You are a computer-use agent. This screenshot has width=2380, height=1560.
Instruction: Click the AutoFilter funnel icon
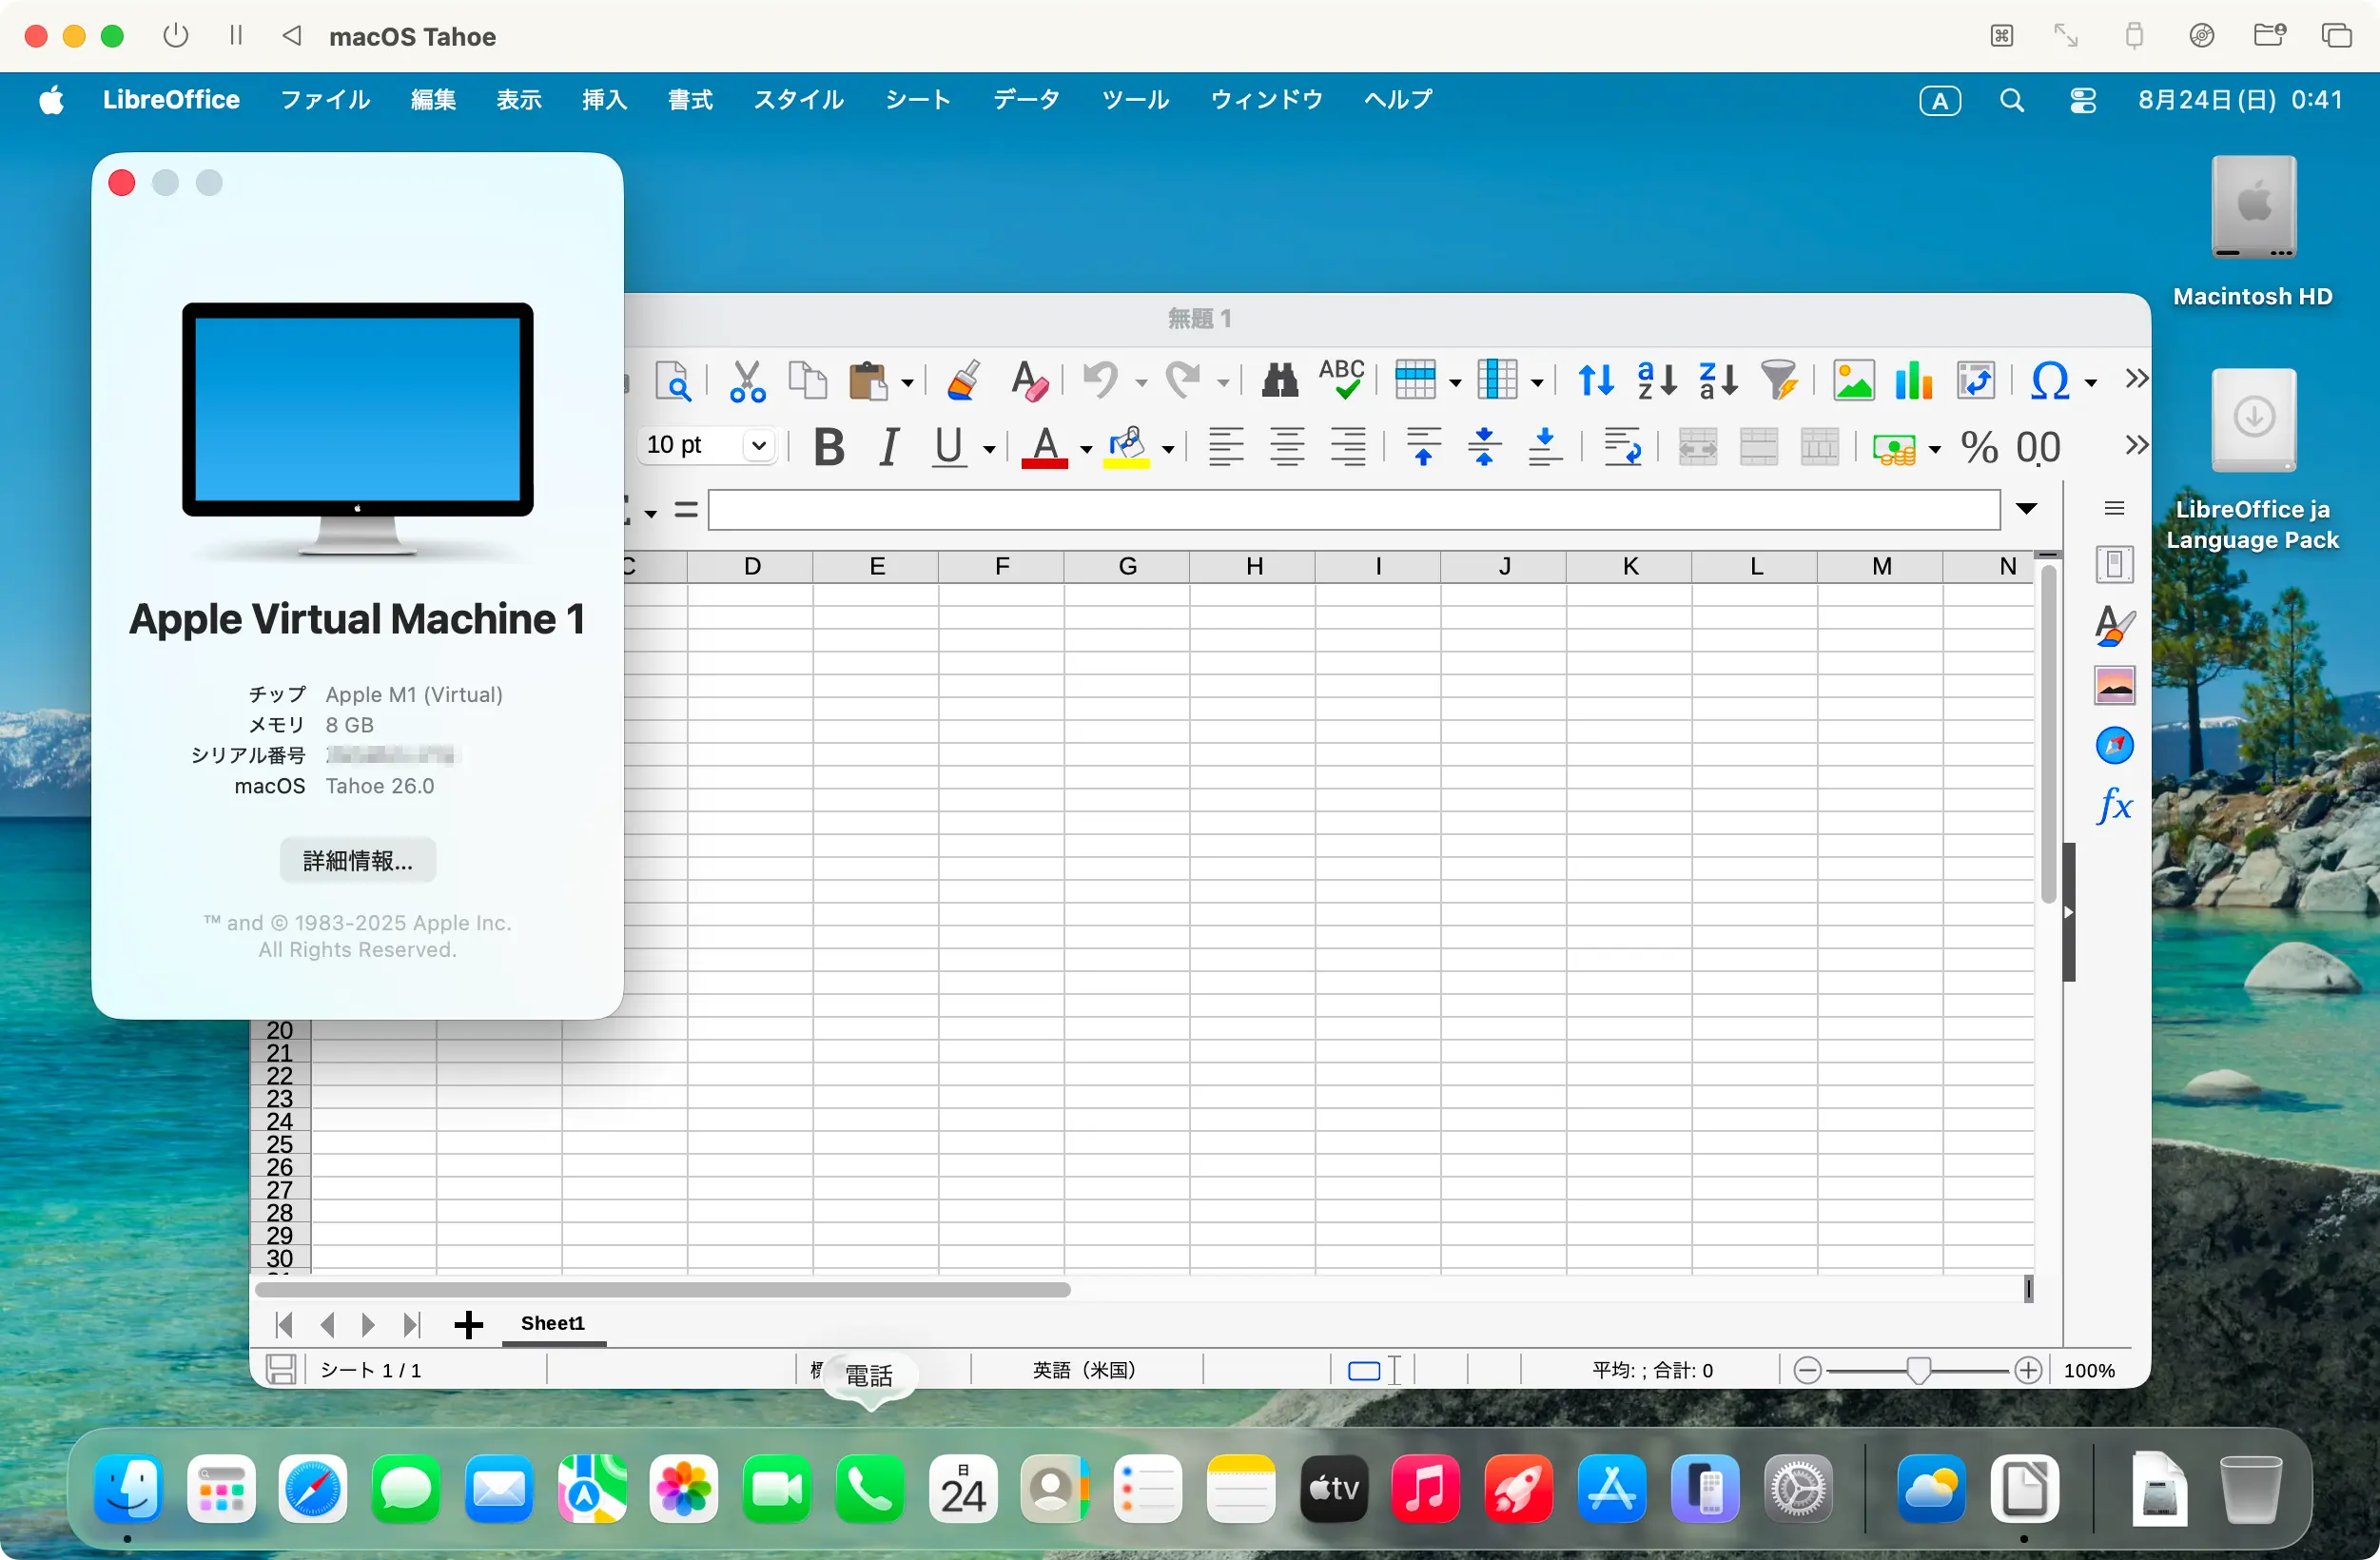(x=1779, y=381)
